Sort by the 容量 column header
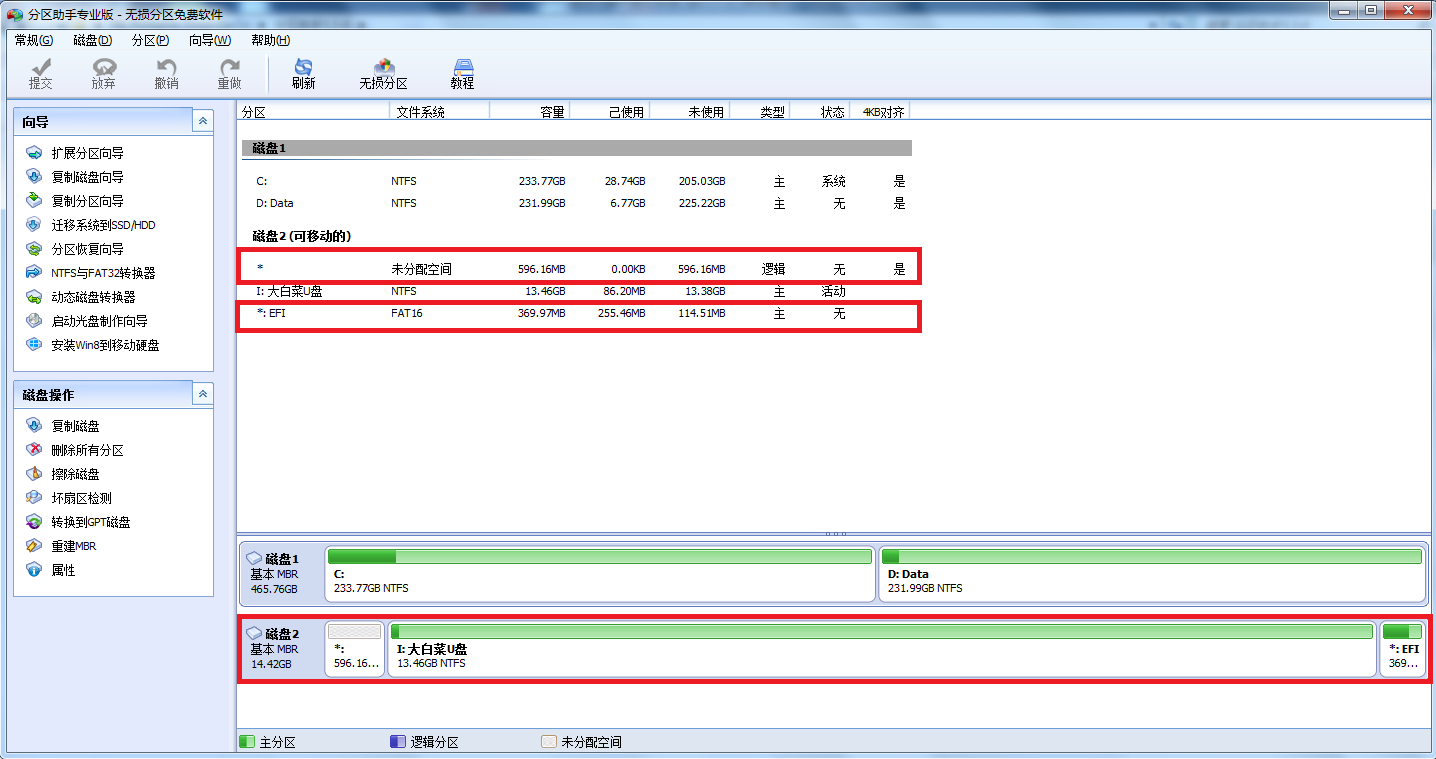Screen dimensions: 1436x759 (530, 112)
